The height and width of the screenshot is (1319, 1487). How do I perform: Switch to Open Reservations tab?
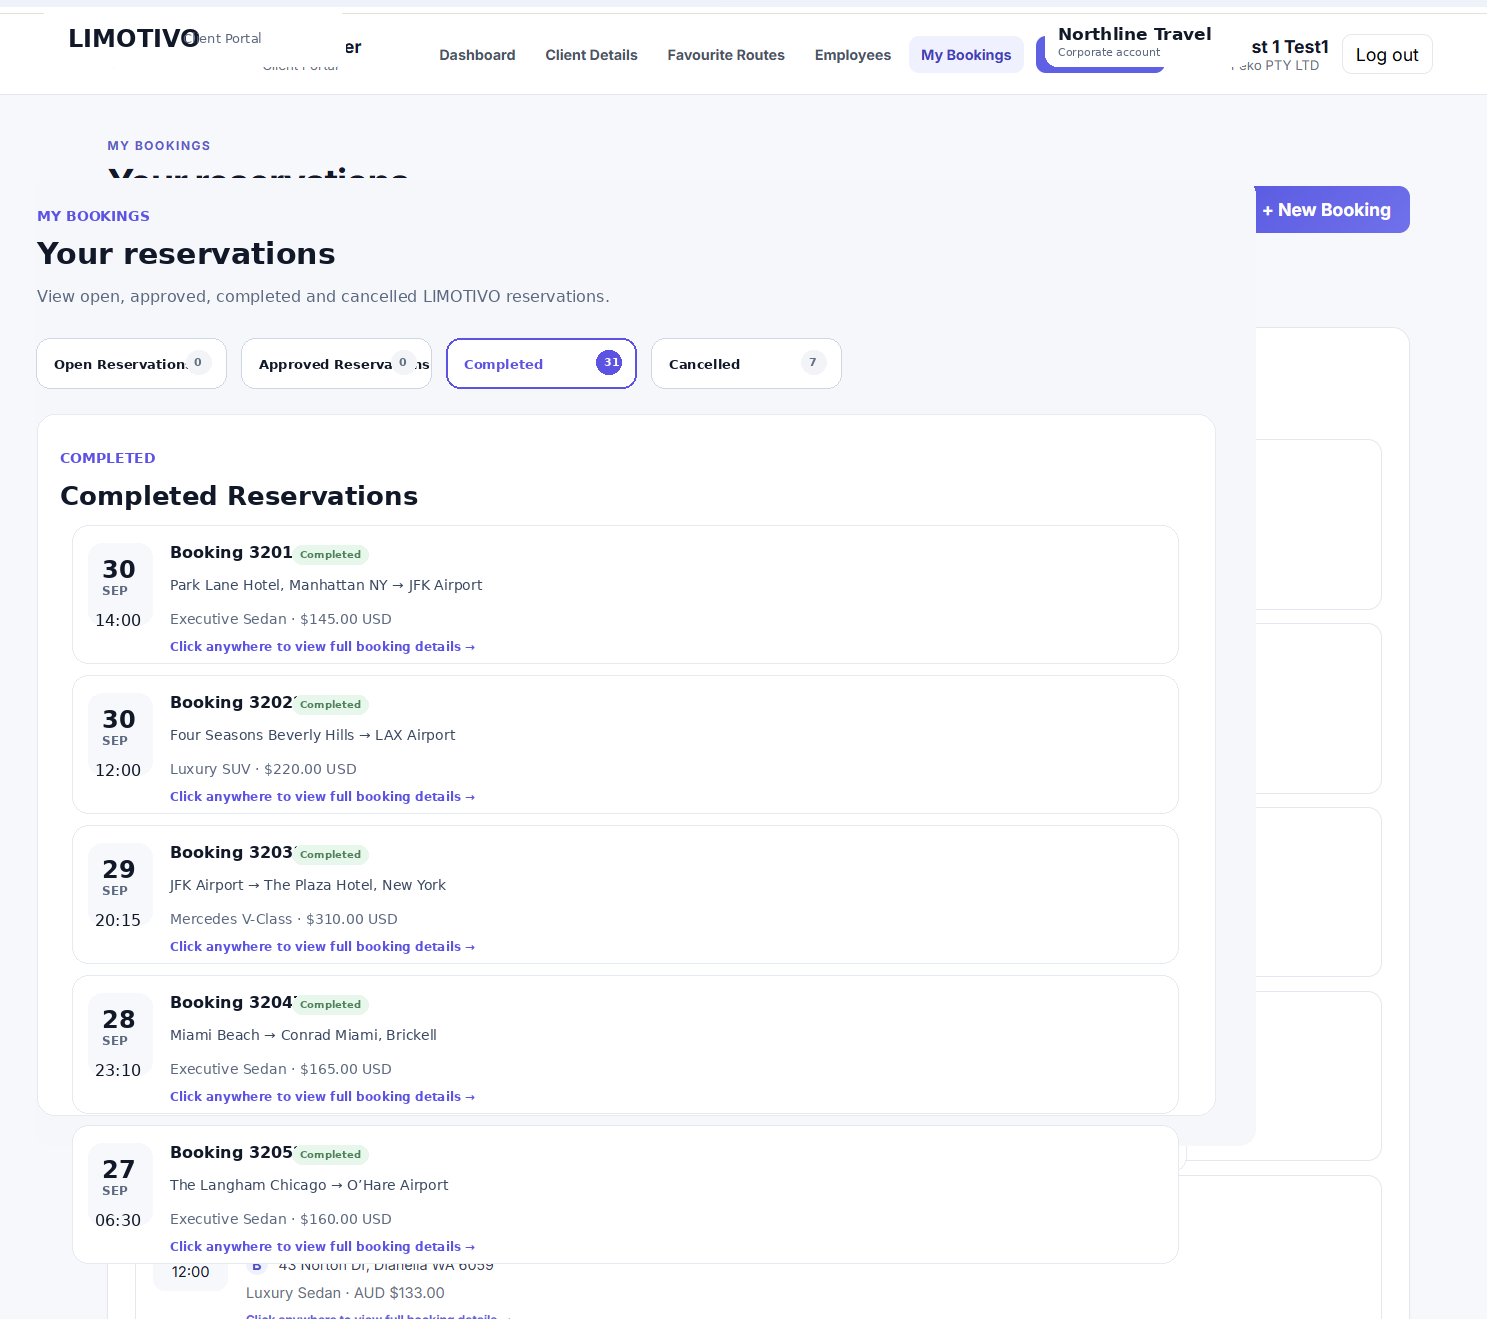tap(132, 364)
